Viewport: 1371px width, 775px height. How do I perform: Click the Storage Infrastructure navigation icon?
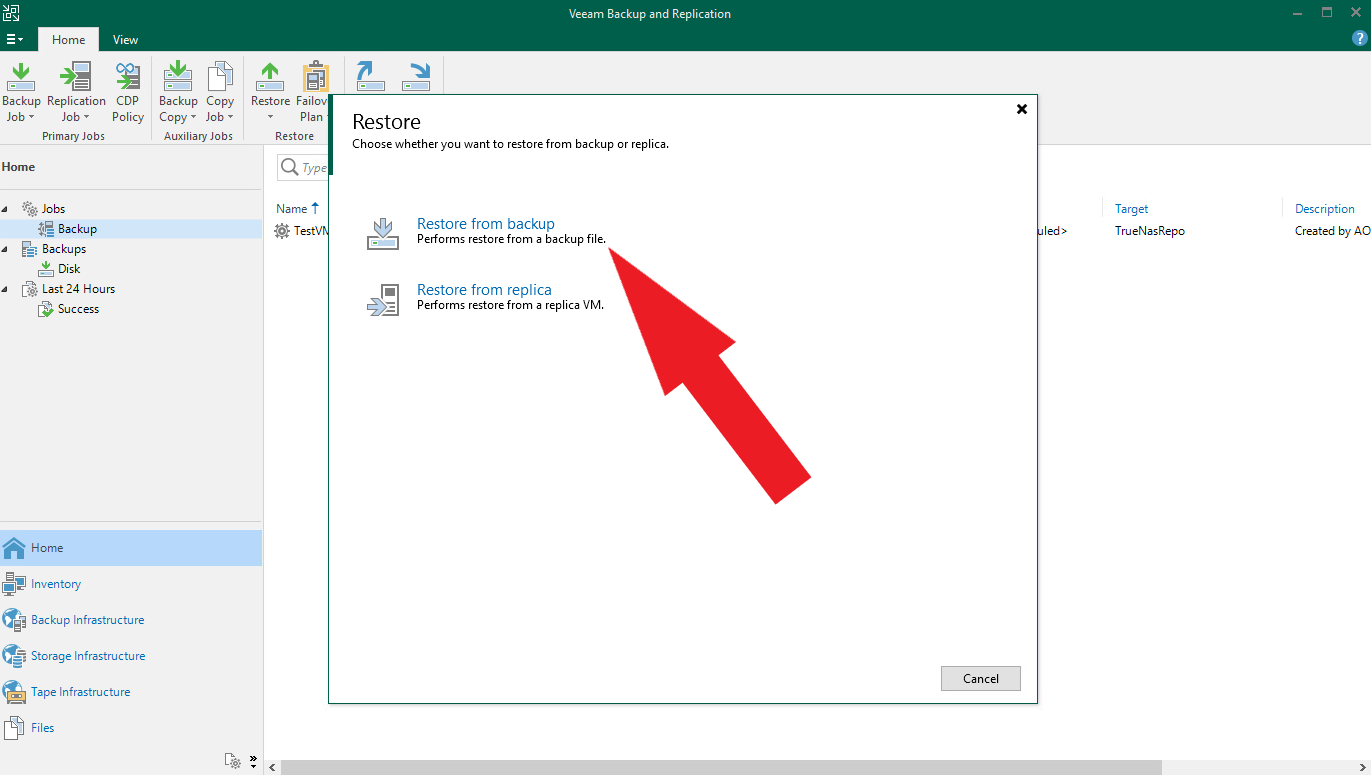[x=14, y=656]
